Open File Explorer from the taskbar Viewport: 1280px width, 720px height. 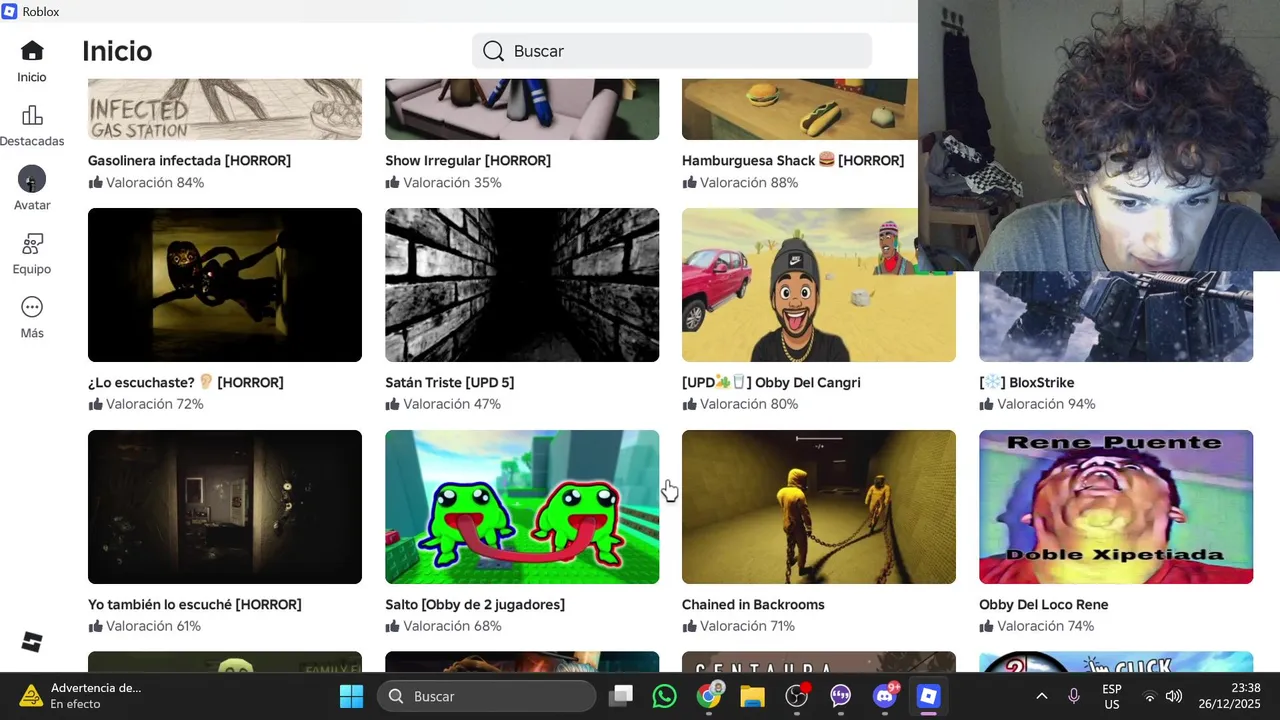tap(752, 696)
